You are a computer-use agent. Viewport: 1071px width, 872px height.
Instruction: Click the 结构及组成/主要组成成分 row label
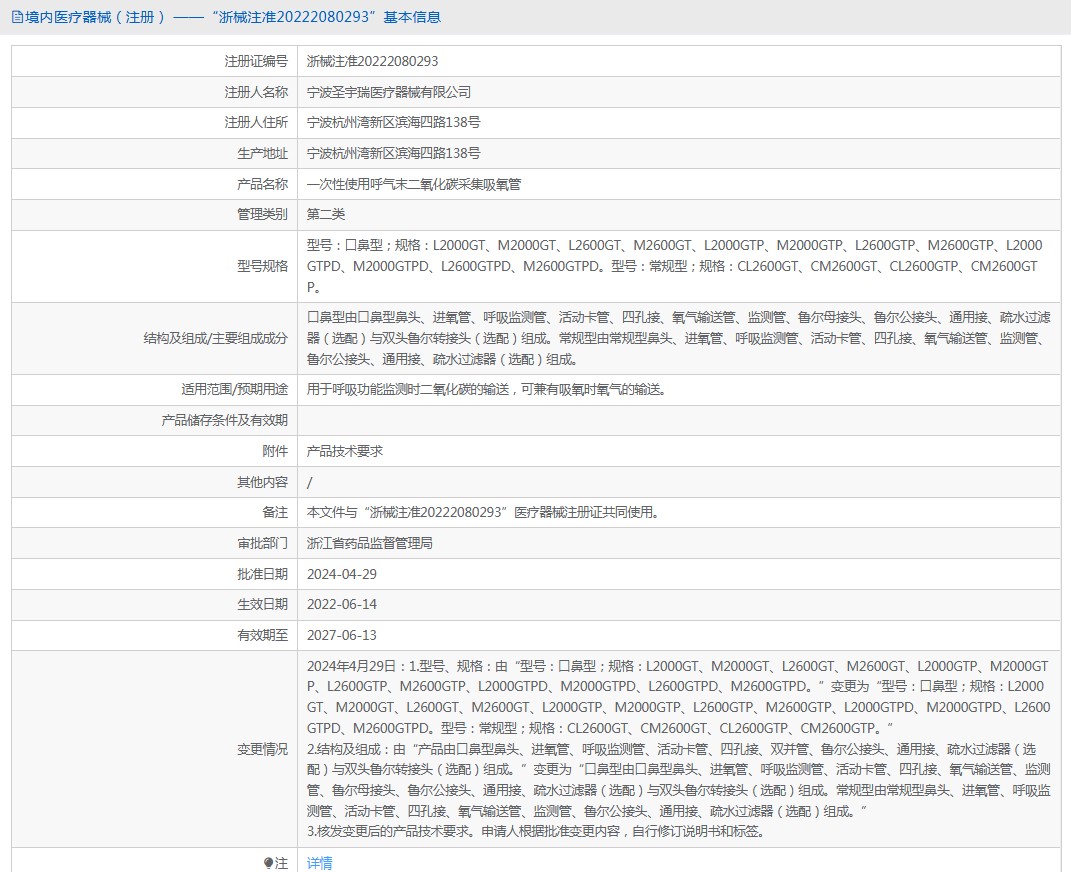pos(215,338)
